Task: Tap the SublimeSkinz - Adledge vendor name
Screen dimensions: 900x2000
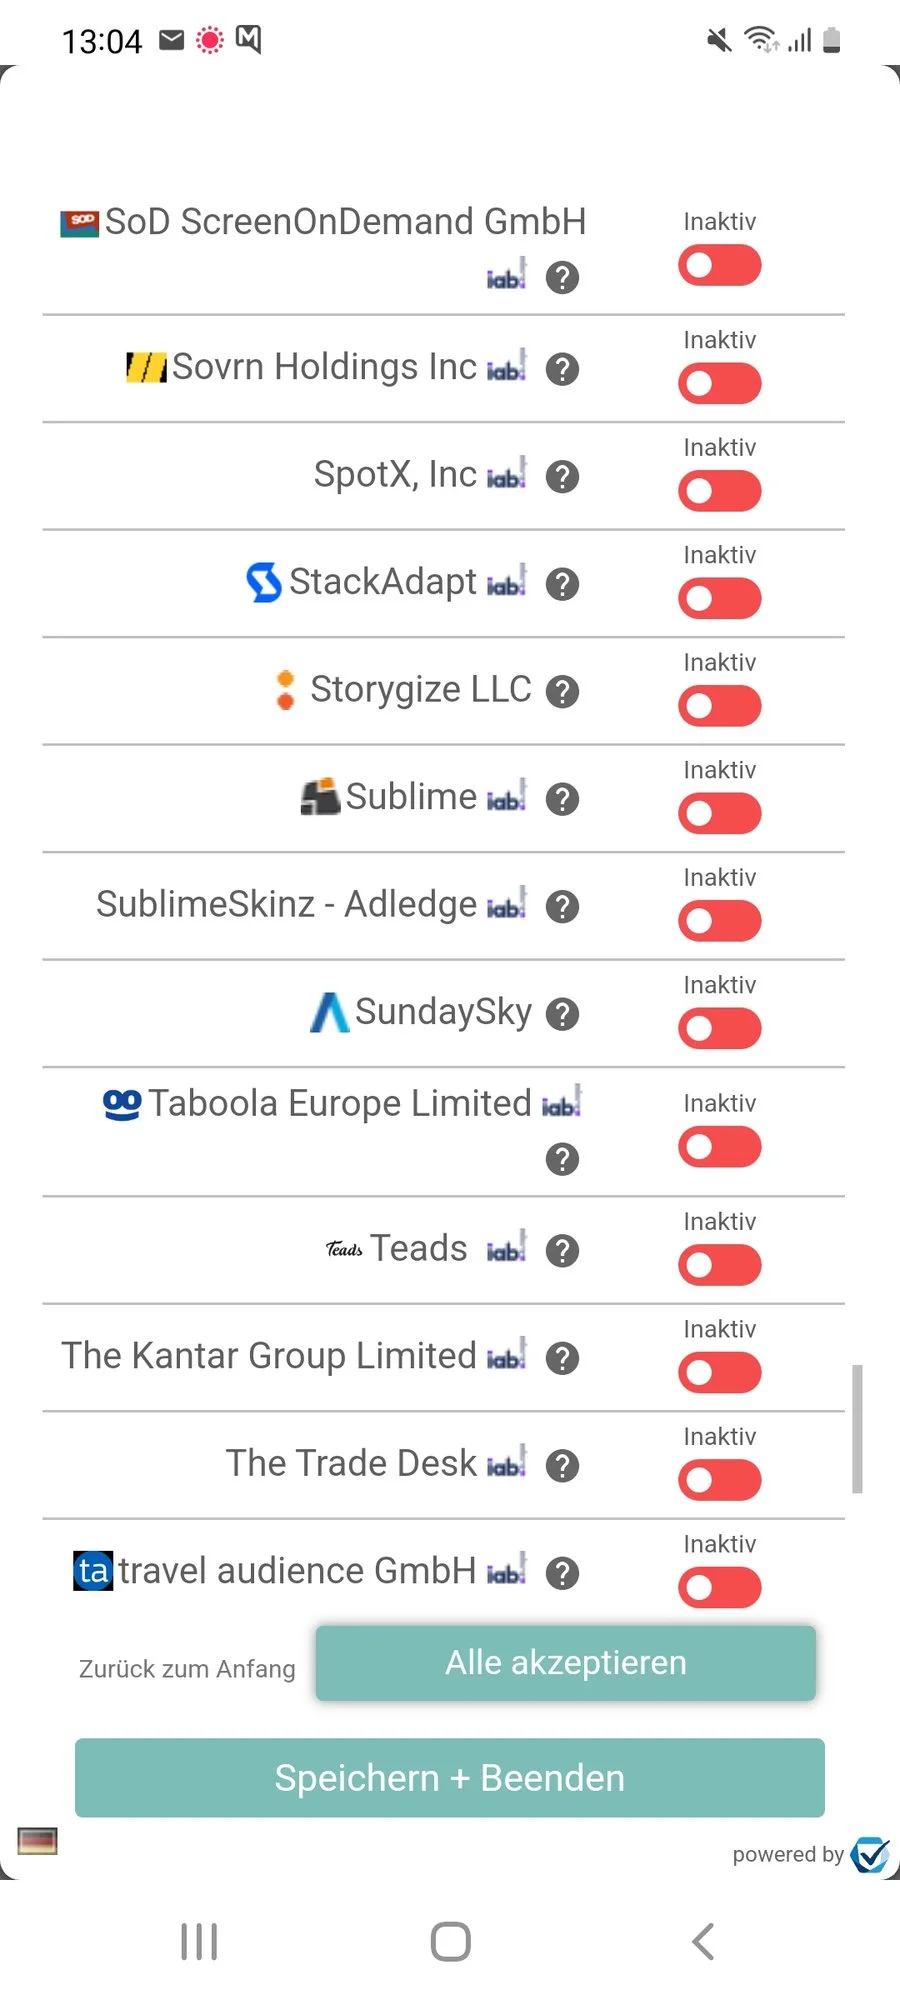Action: coord(286,905)
